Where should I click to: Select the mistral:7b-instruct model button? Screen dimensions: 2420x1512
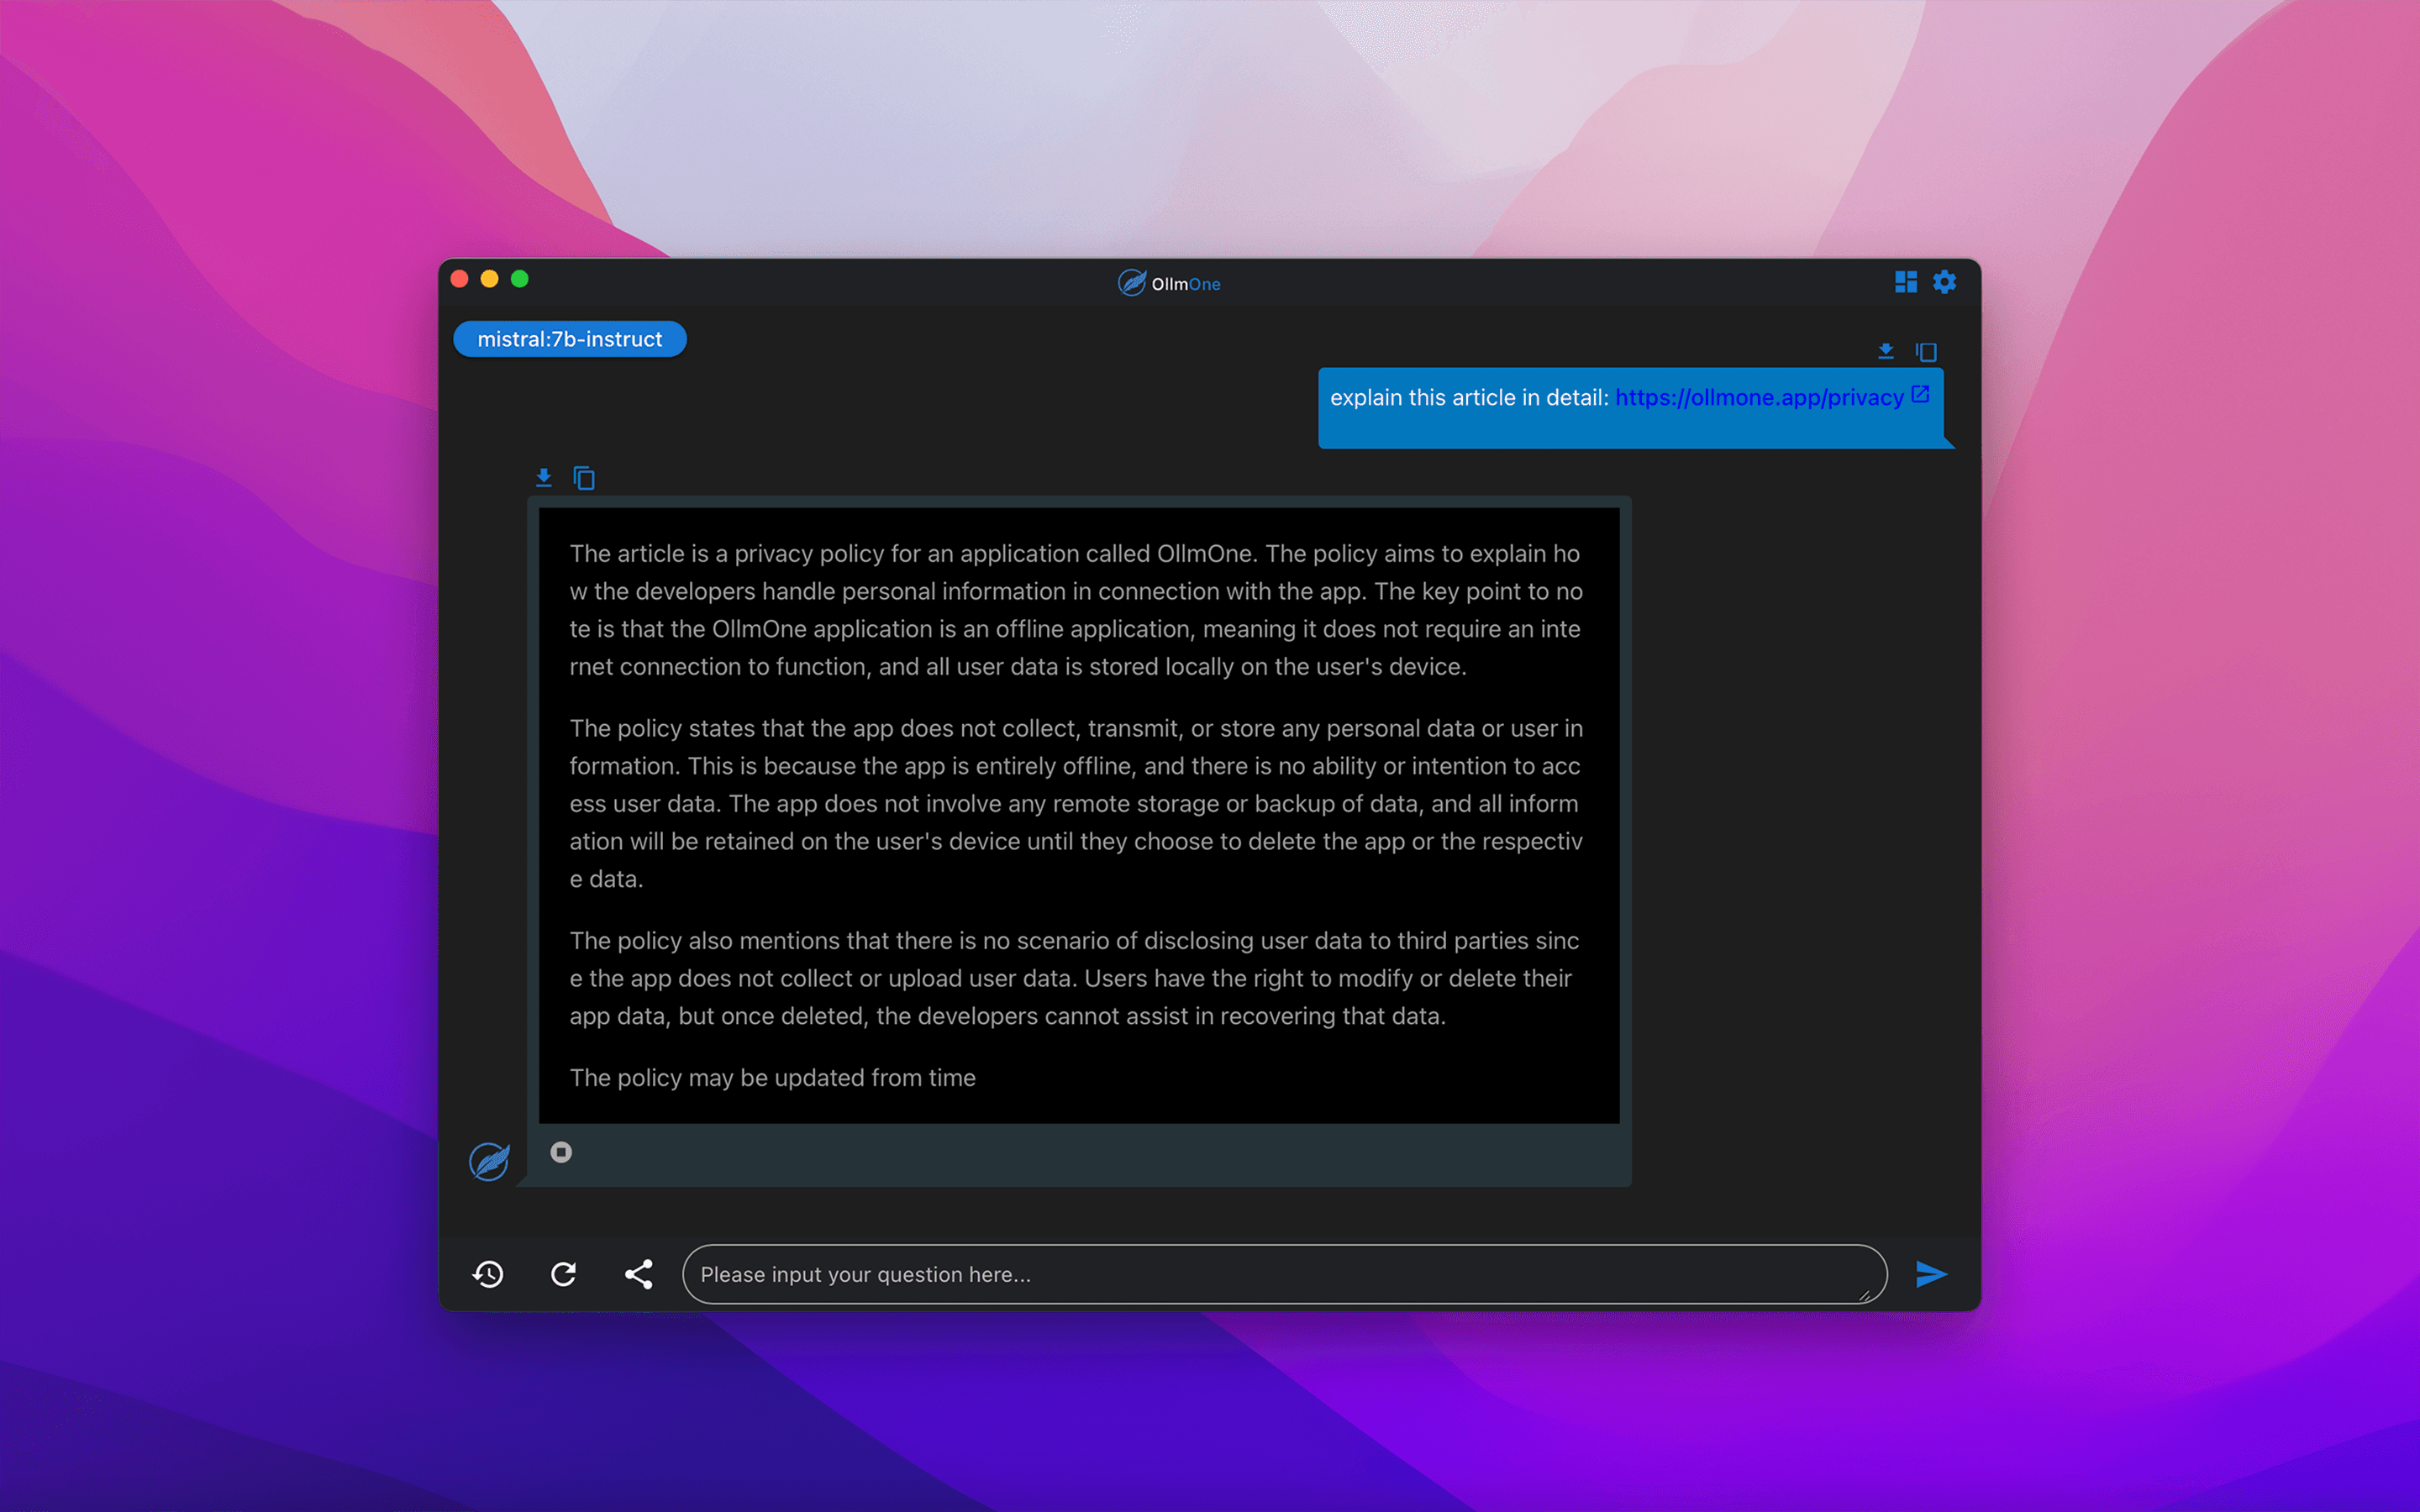570,339
